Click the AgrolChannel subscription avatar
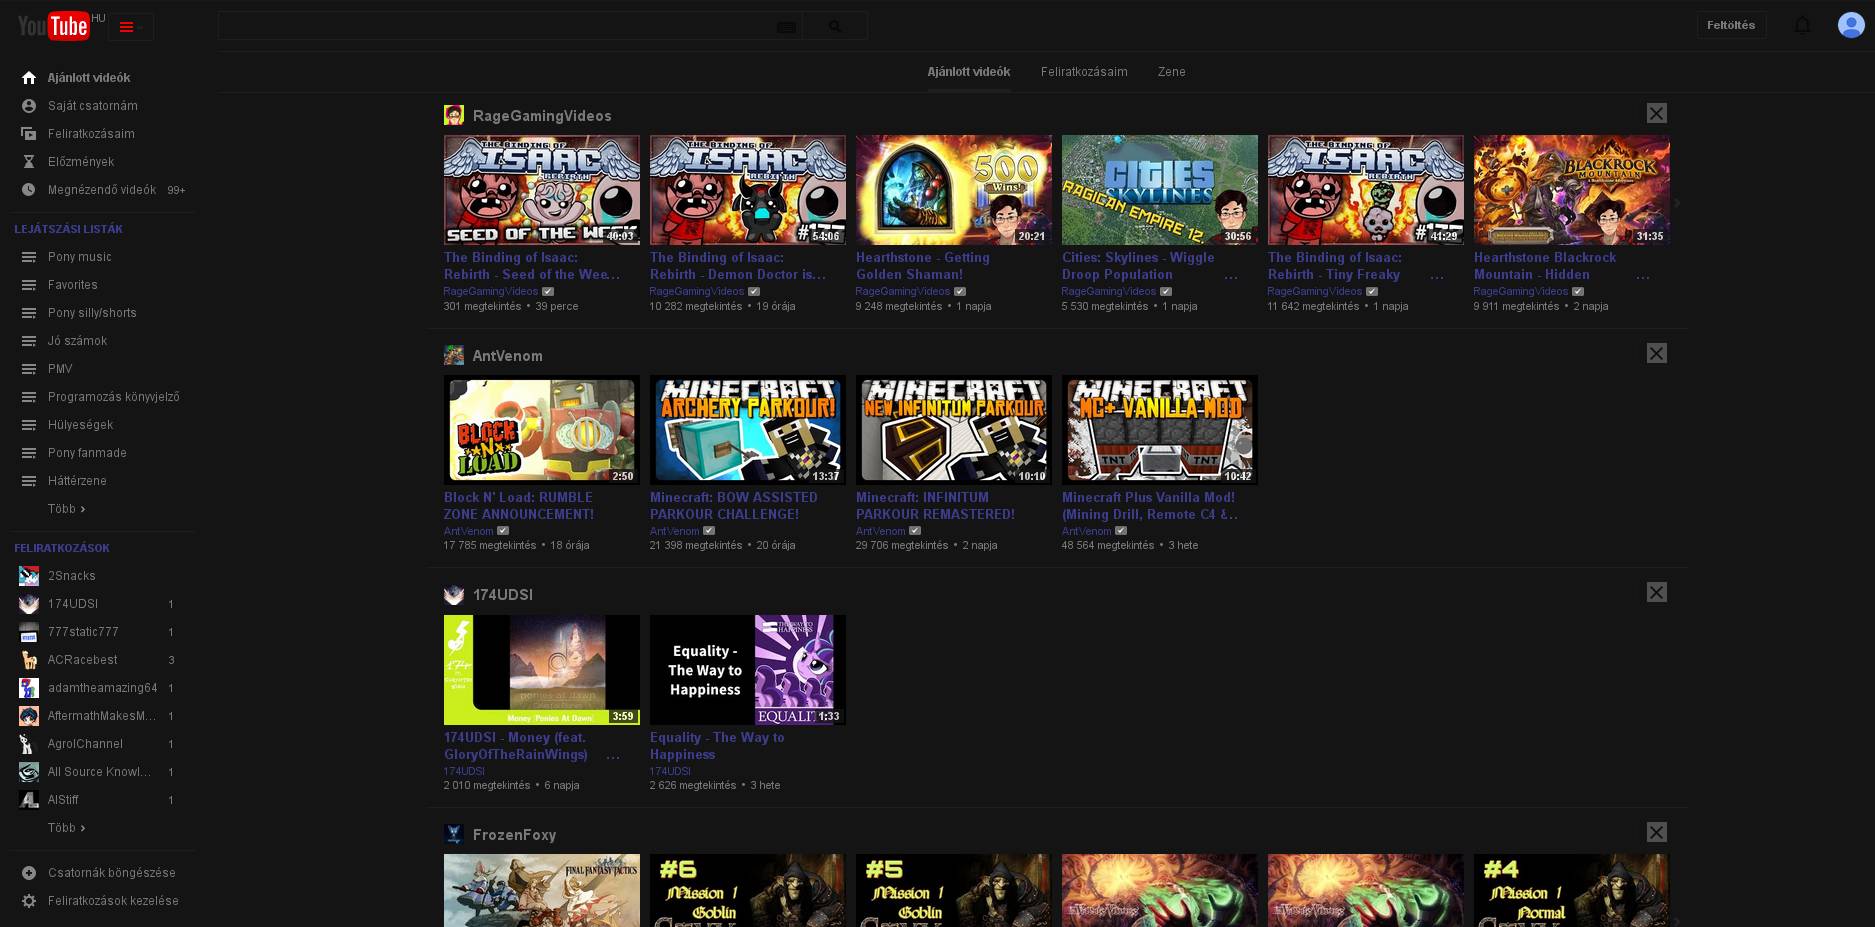Image resolution: width=1875 pixels, height=927 pixels. [x=29, y=744]
